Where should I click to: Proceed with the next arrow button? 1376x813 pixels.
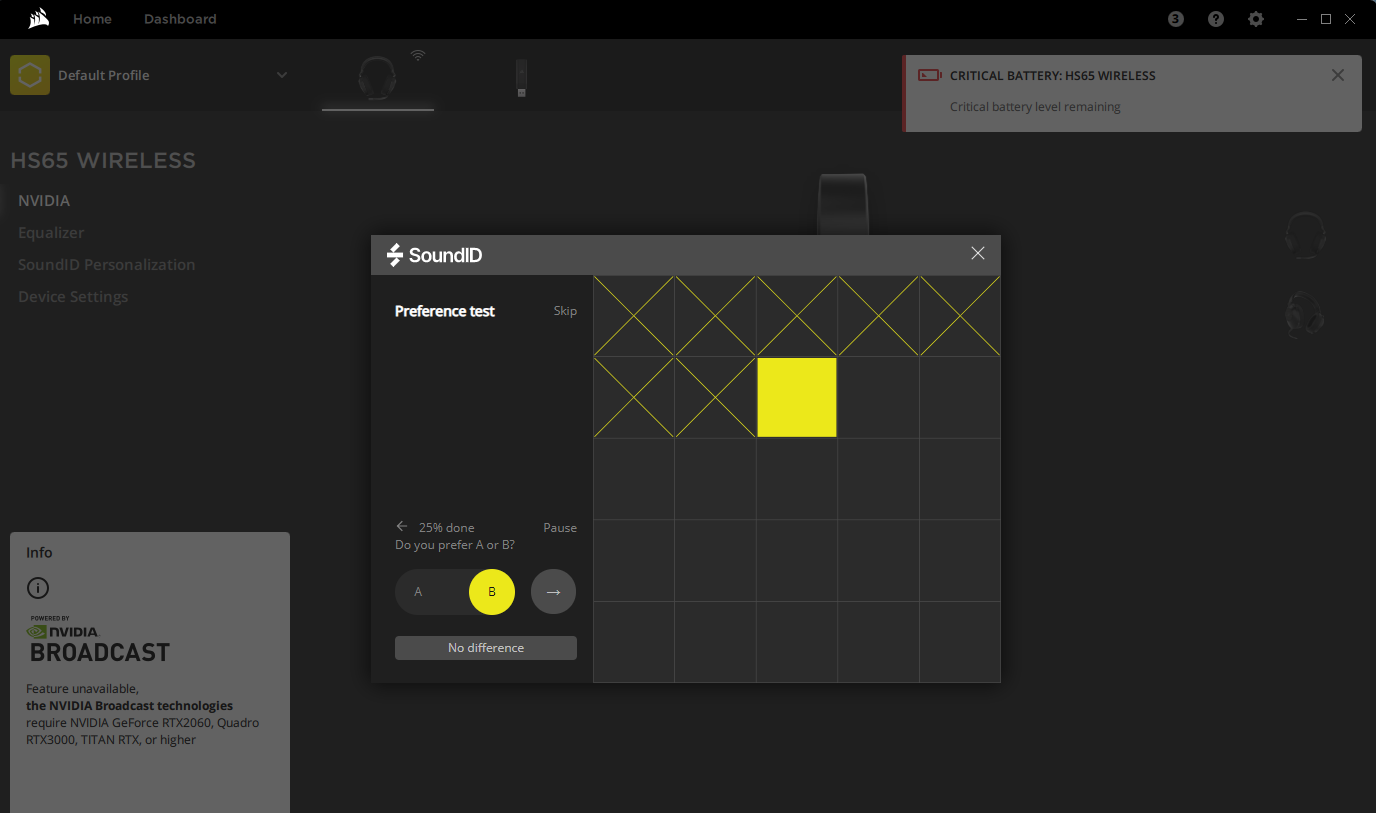(553, 592)
